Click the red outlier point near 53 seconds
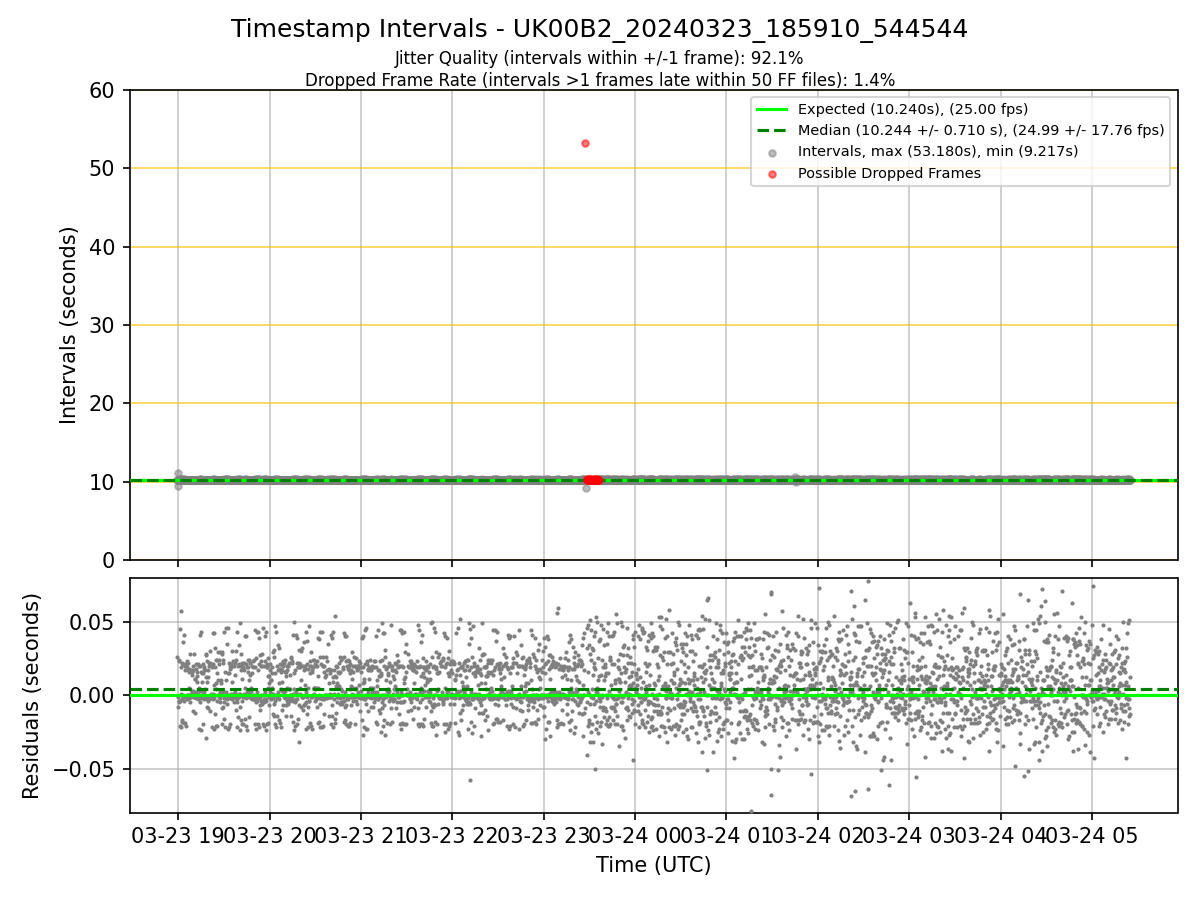1200x900 pixels. (x=585, y=143)
